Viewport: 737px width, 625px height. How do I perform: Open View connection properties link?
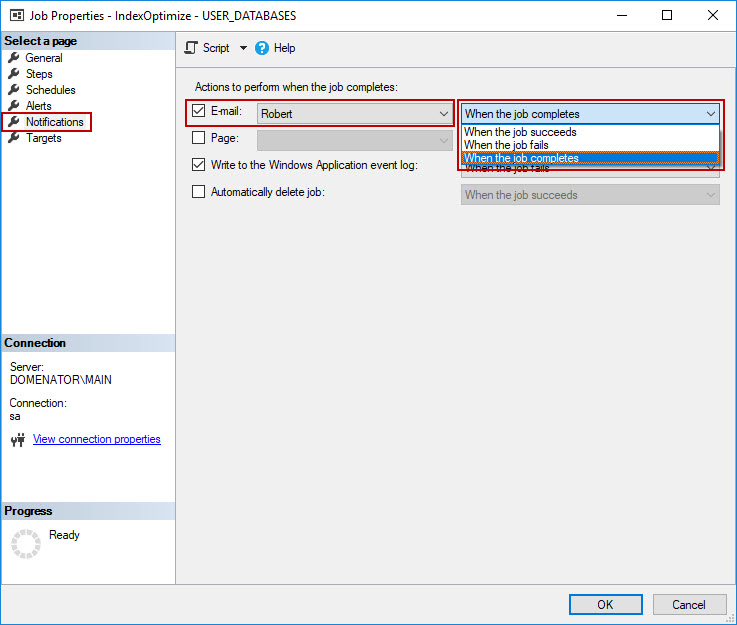click(x=96, y=439)
